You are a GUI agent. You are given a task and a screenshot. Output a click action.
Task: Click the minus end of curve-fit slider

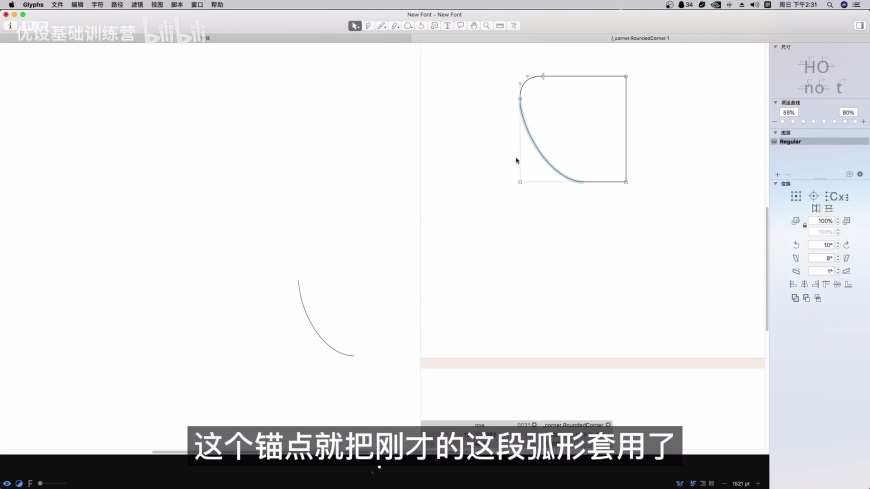(x=775, y=122)
